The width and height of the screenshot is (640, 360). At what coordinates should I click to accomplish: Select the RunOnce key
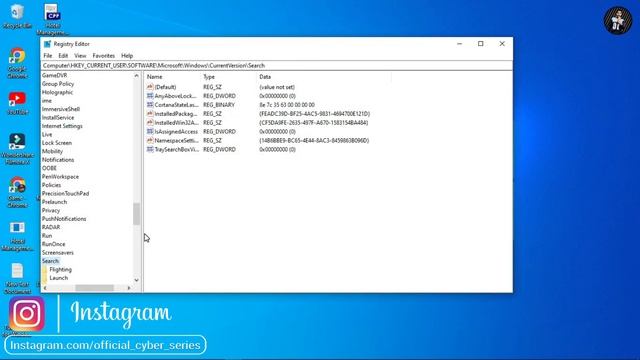(53, 244)
